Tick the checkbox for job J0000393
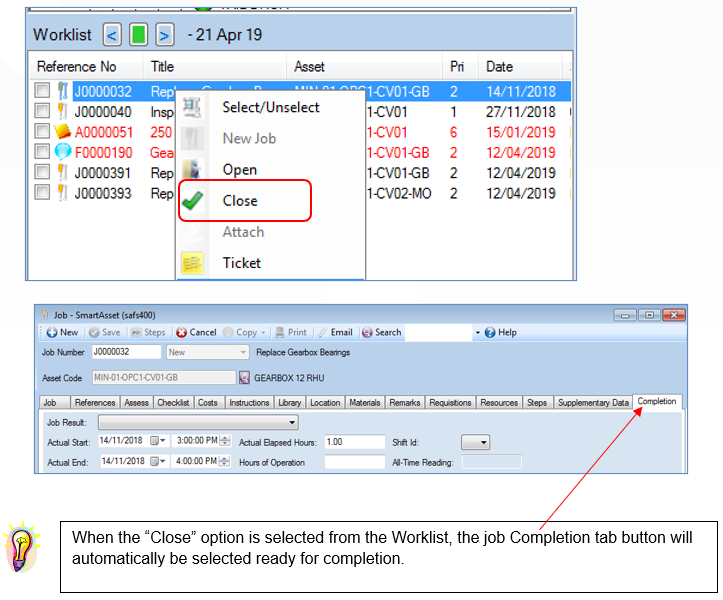The width and height of the screenshot is (723, 600). (x=42, y=192)
